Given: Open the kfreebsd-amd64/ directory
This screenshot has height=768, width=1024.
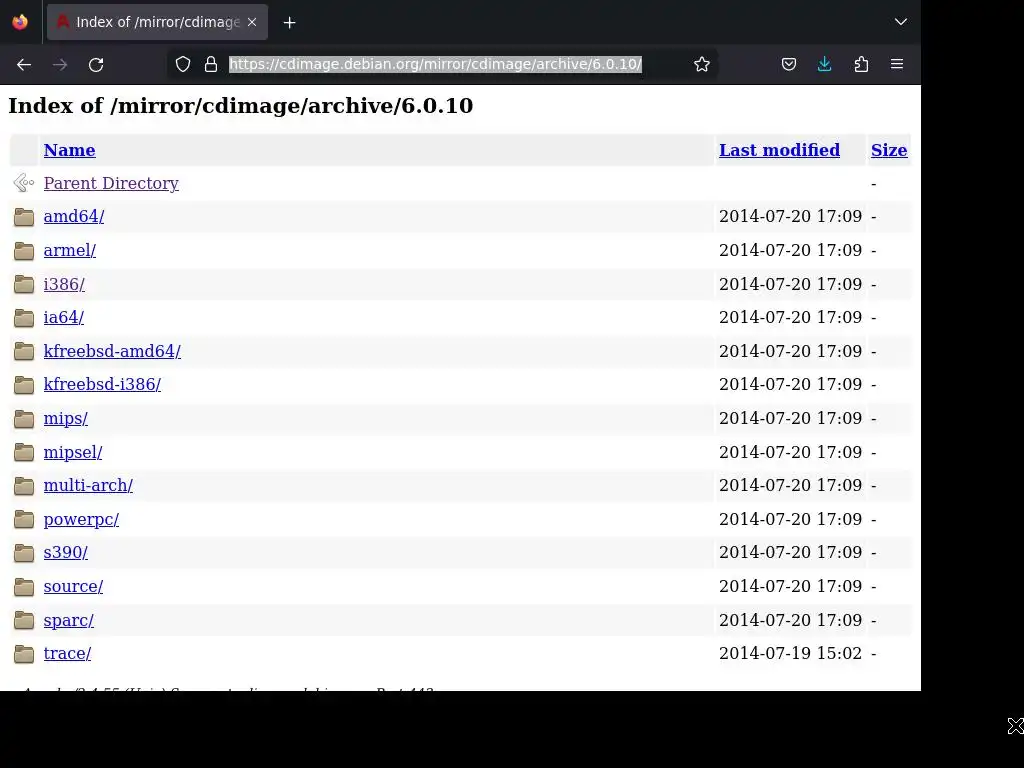Looking at the screenshot, I should click(112, 351).
